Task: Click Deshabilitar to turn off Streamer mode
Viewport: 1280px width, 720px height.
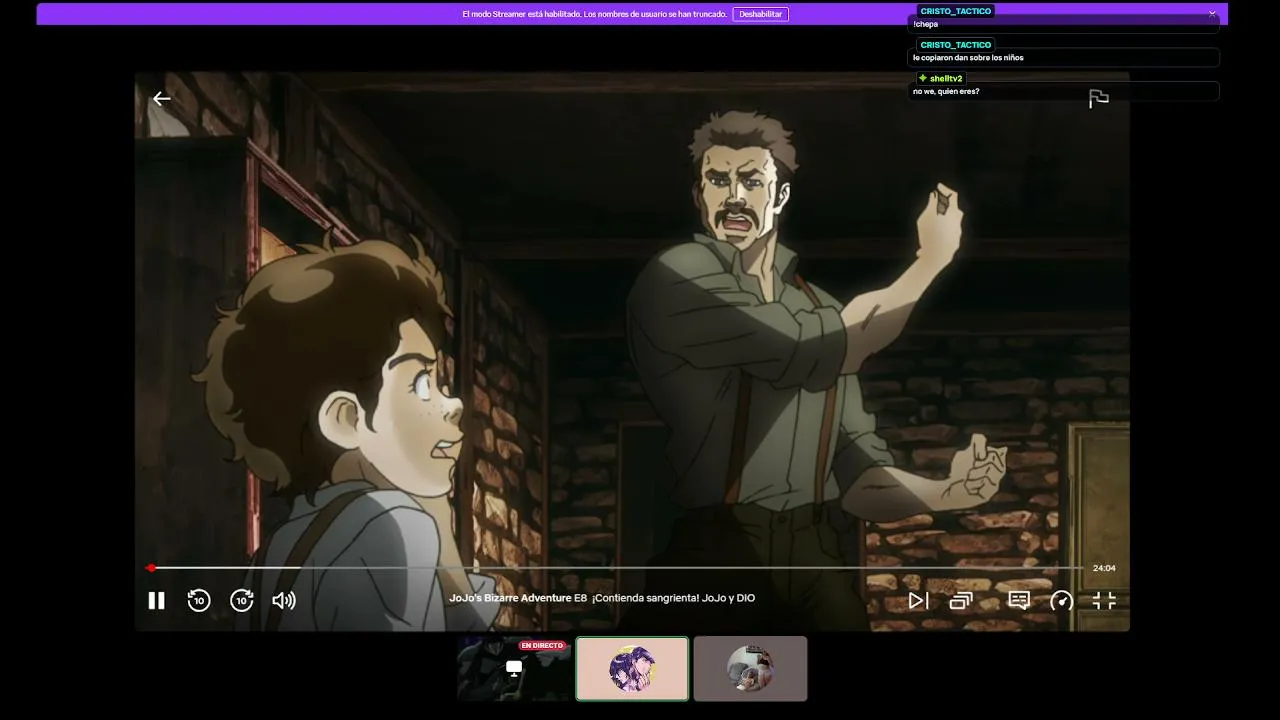Action: click(761, 14)
